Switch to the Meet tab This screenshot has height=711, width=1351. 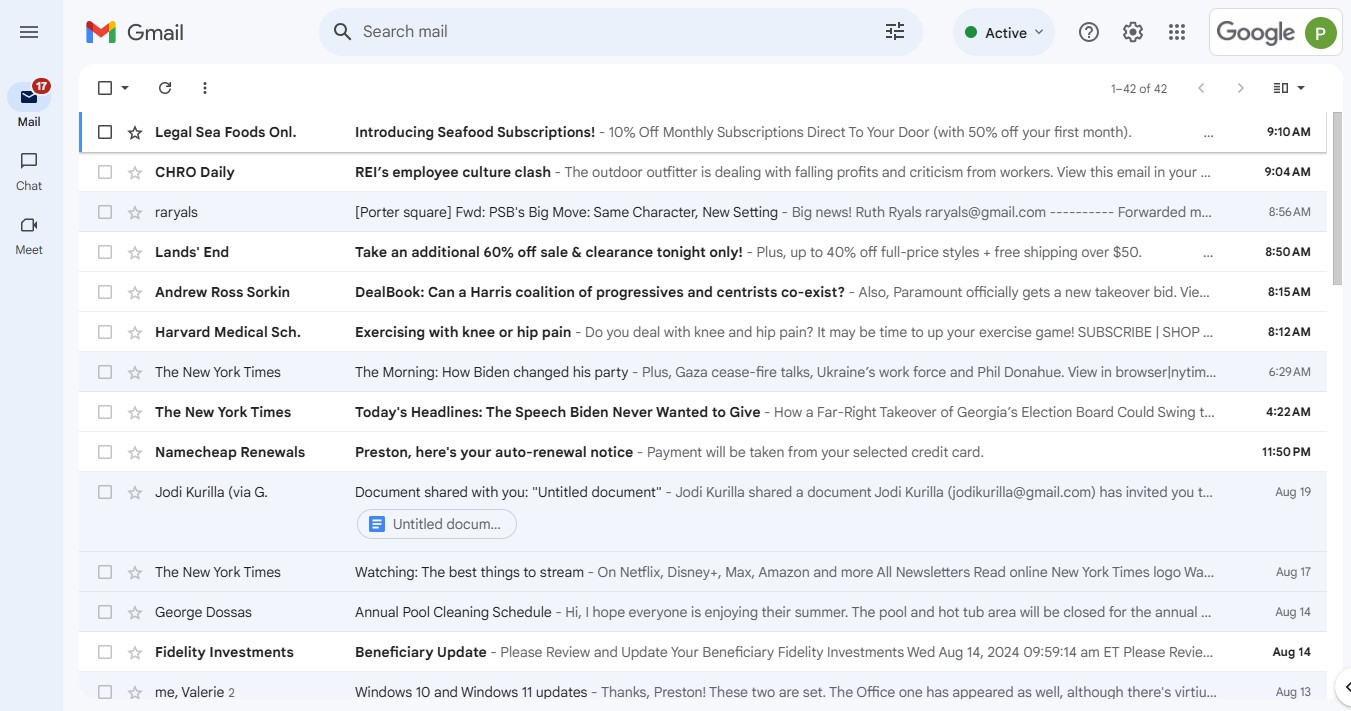coord(29,236)
